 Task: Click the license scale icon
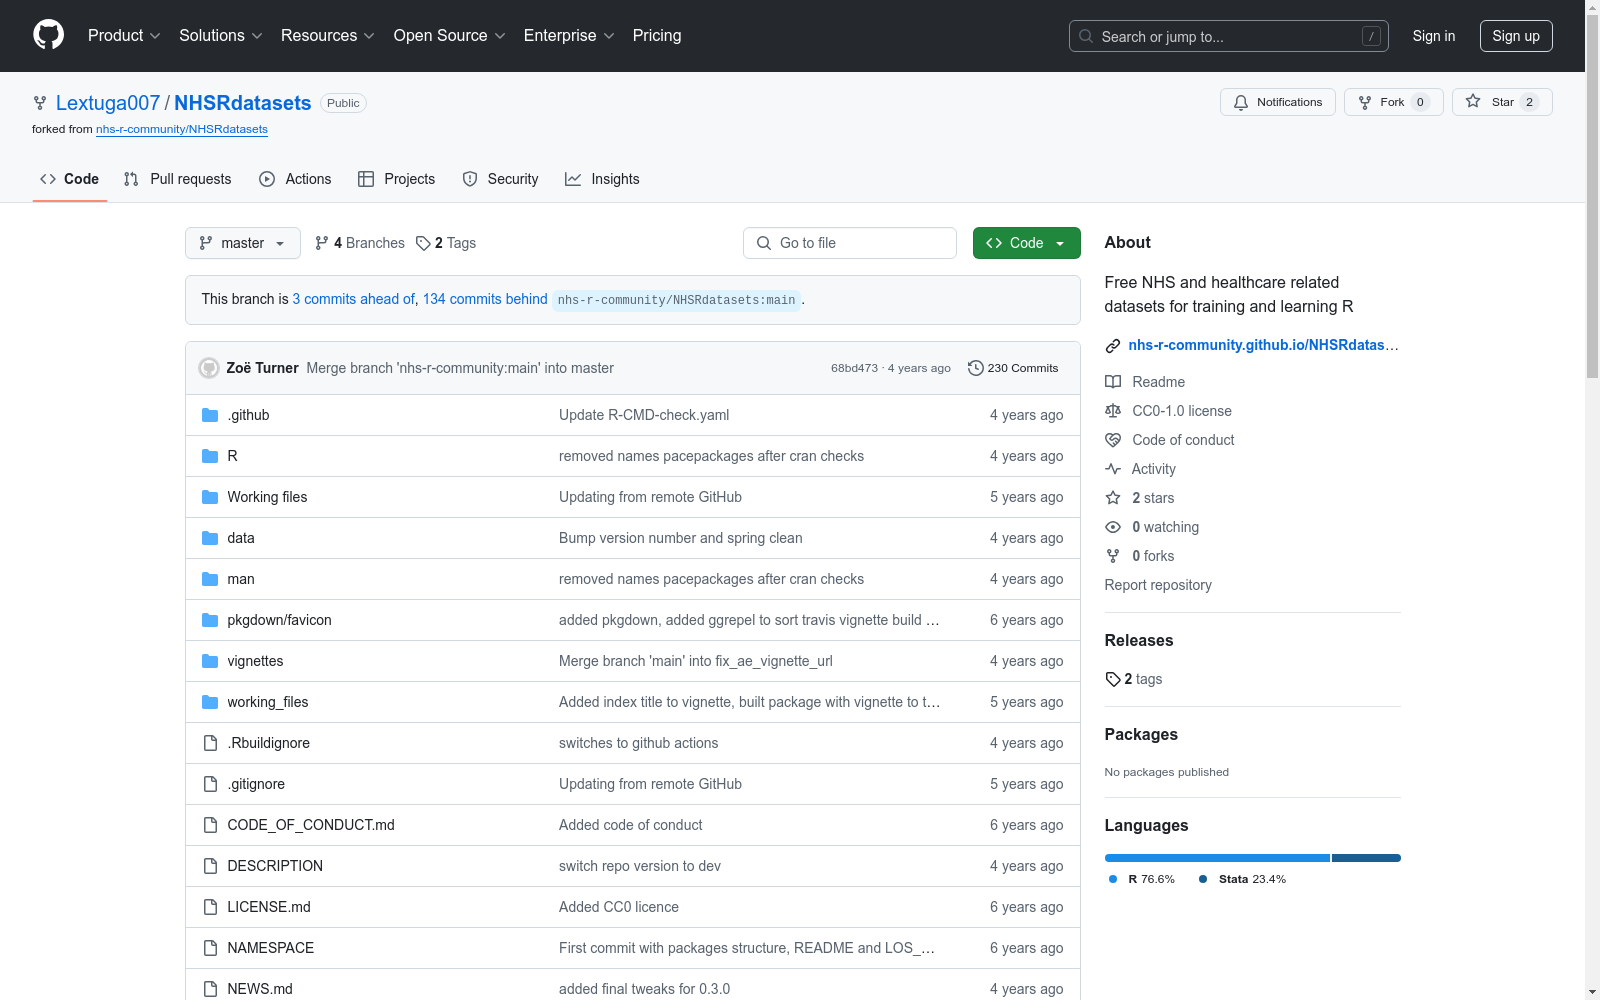tap(1113, 411)
